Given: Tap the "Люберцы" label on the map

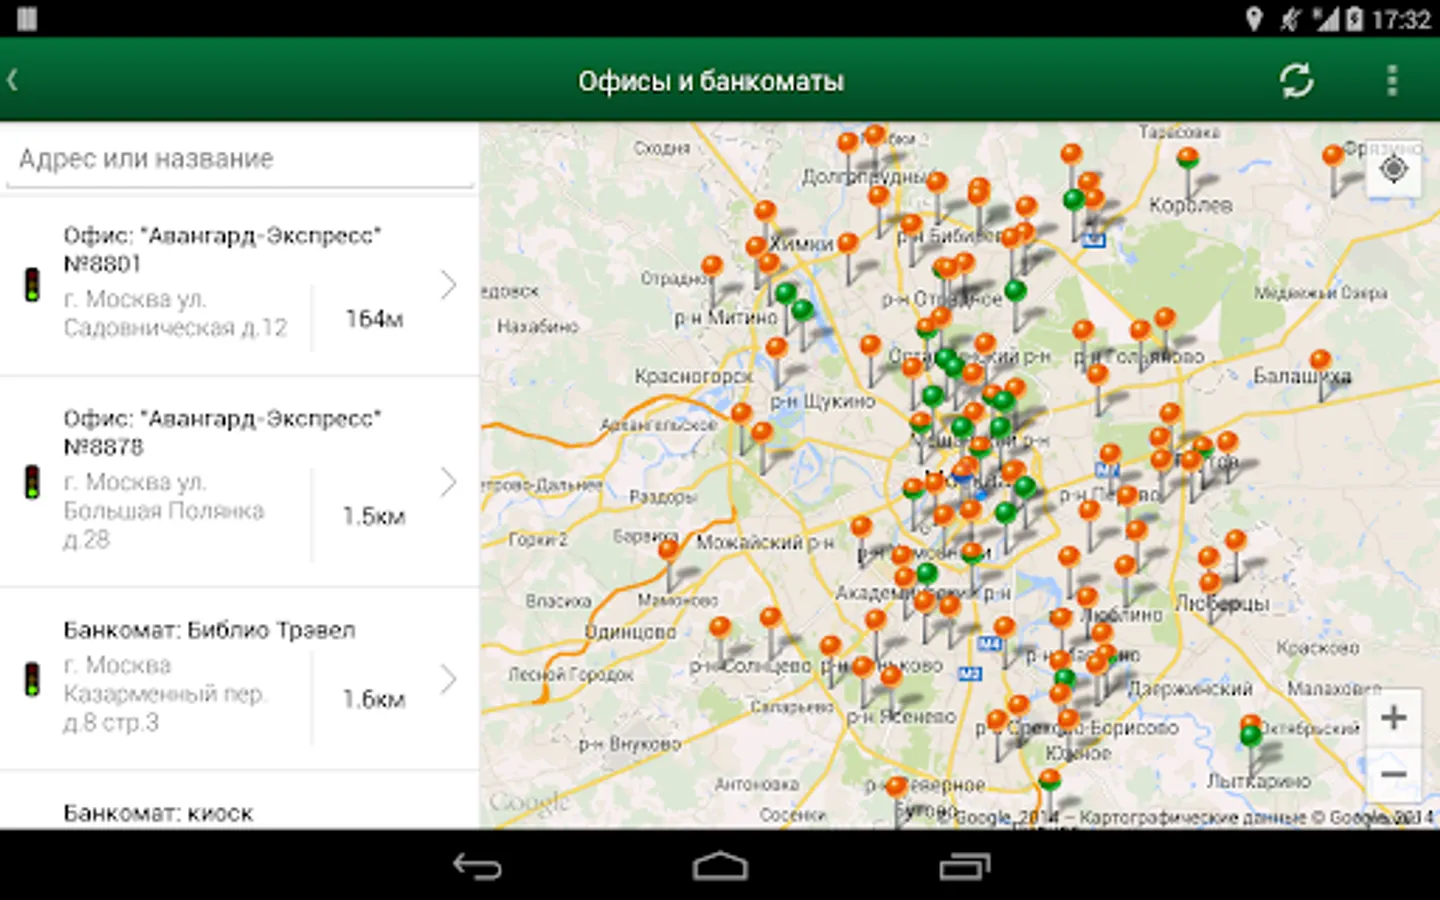Looking at the screenshot, I should [x=1222, y=603].
